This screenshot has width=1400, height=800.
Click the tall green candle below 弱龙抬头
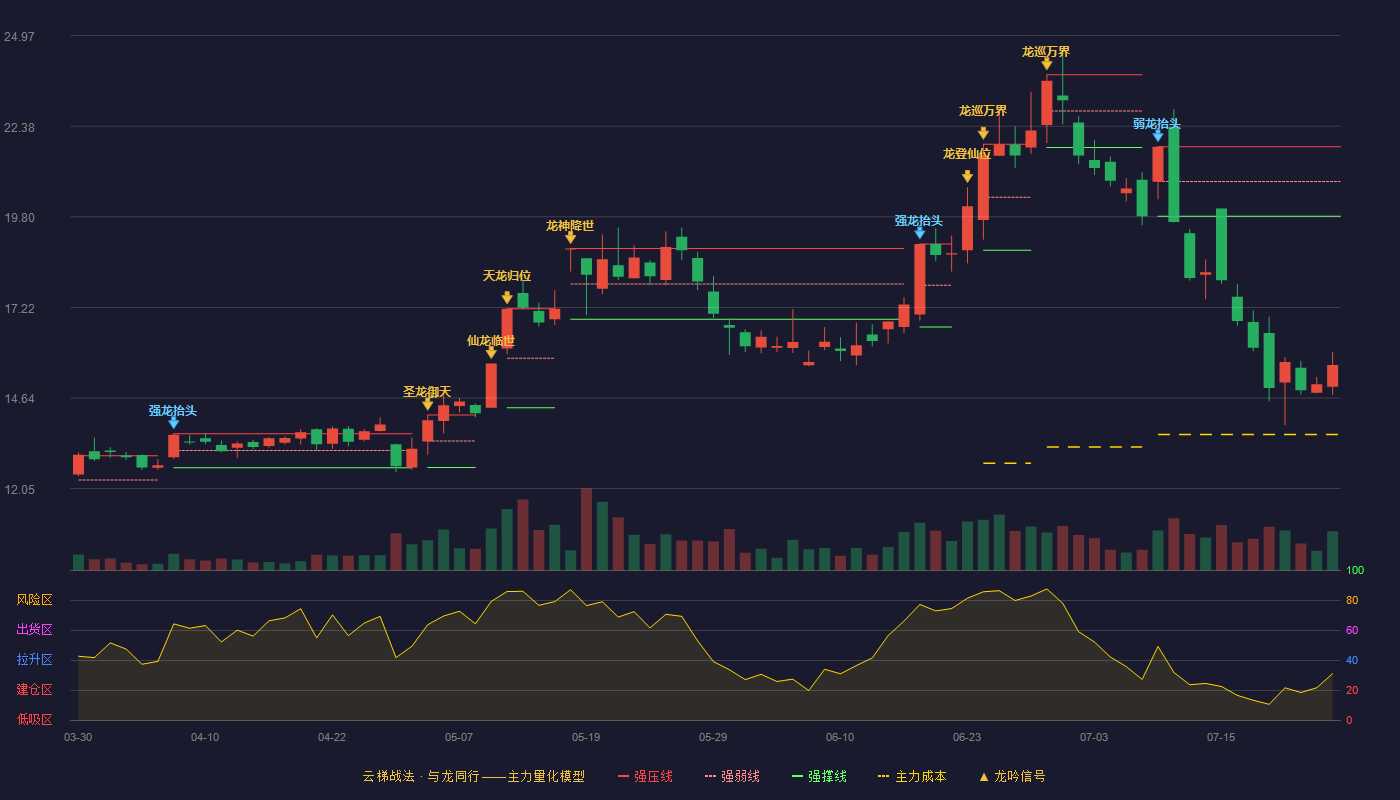[x=1174, y=174]
